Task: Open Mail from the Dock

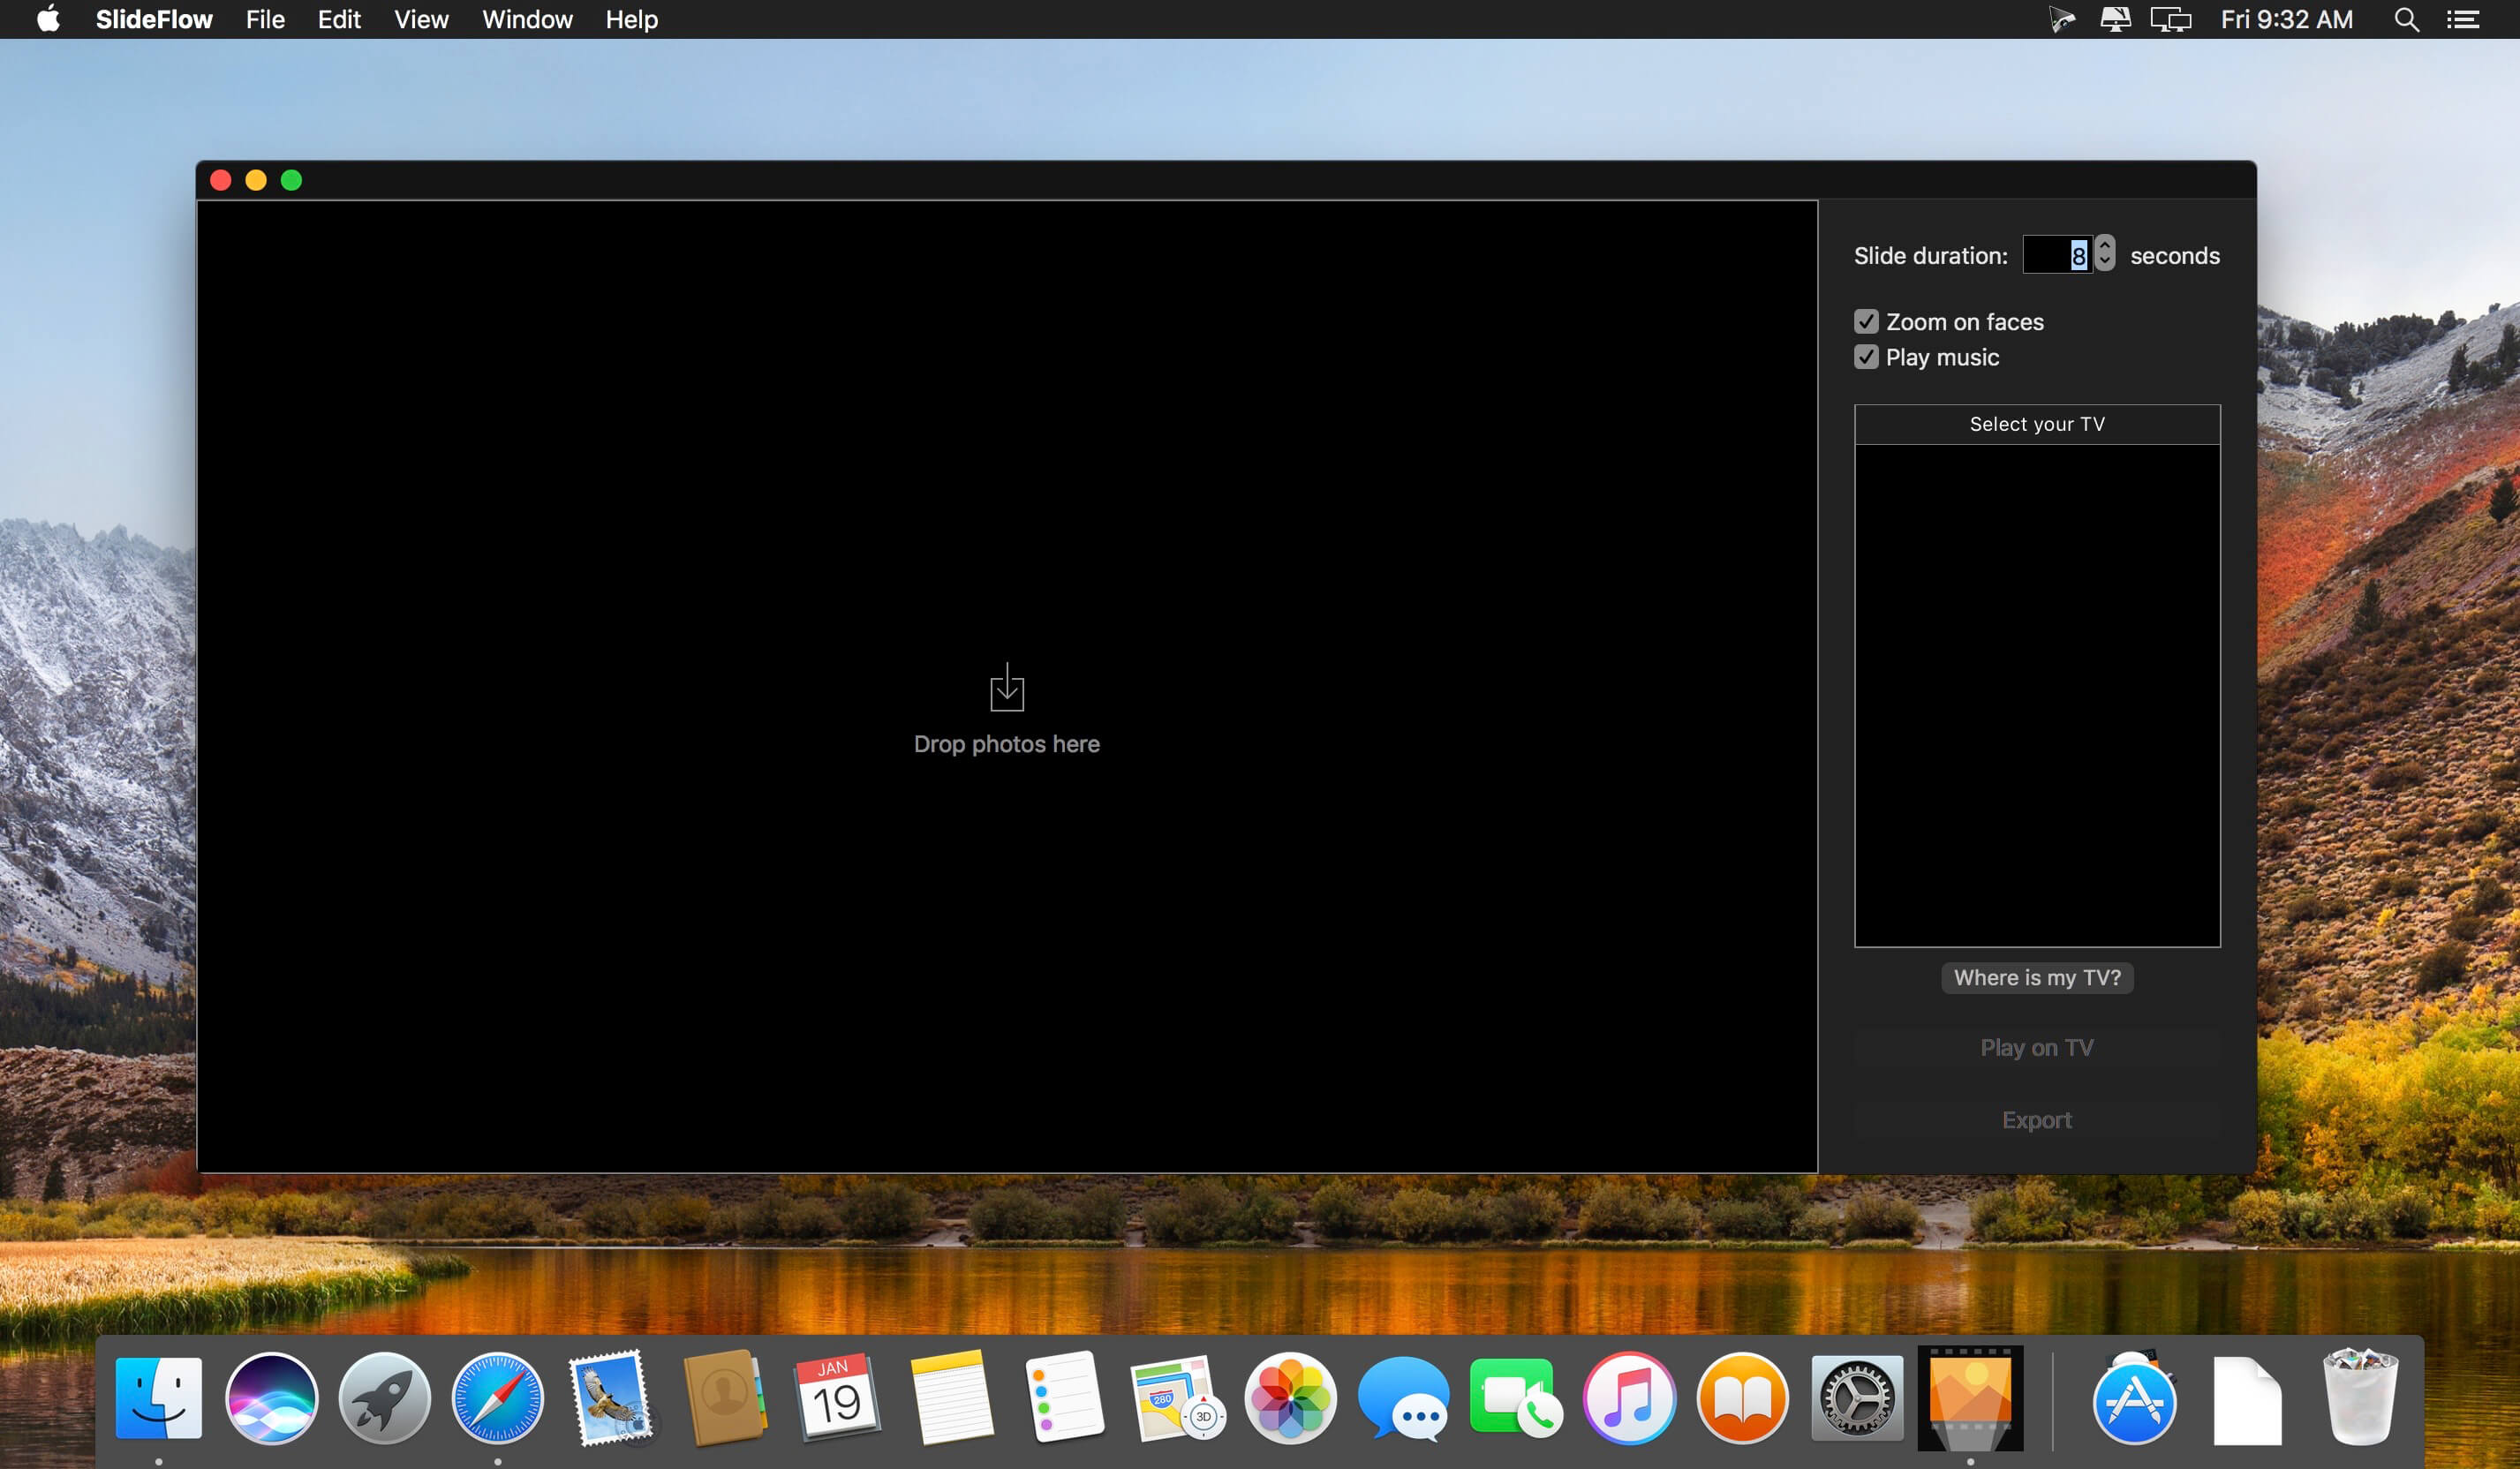Action: coord(611,1398)
